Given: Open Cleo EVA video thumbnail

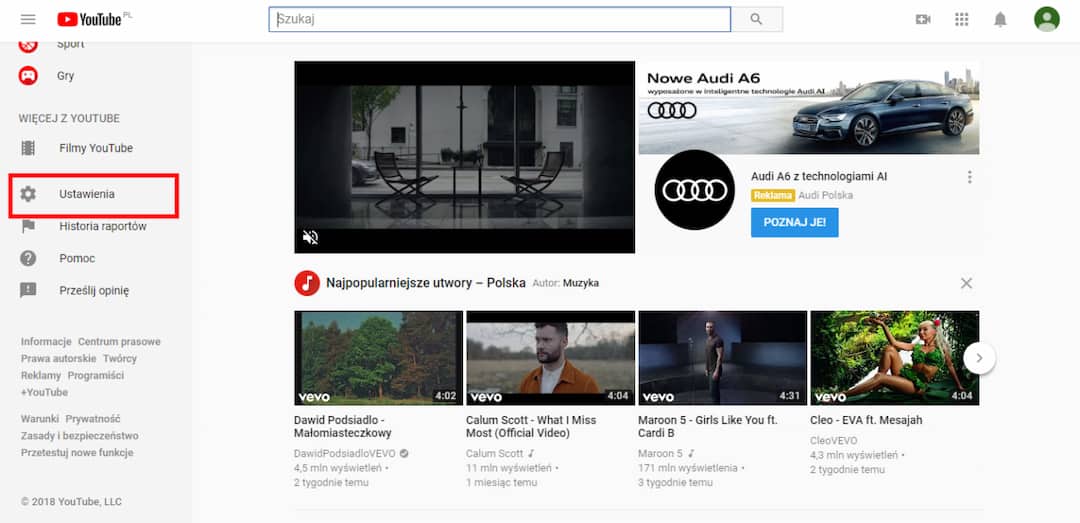Looking at the screenshot, I should tap(895, 358).
